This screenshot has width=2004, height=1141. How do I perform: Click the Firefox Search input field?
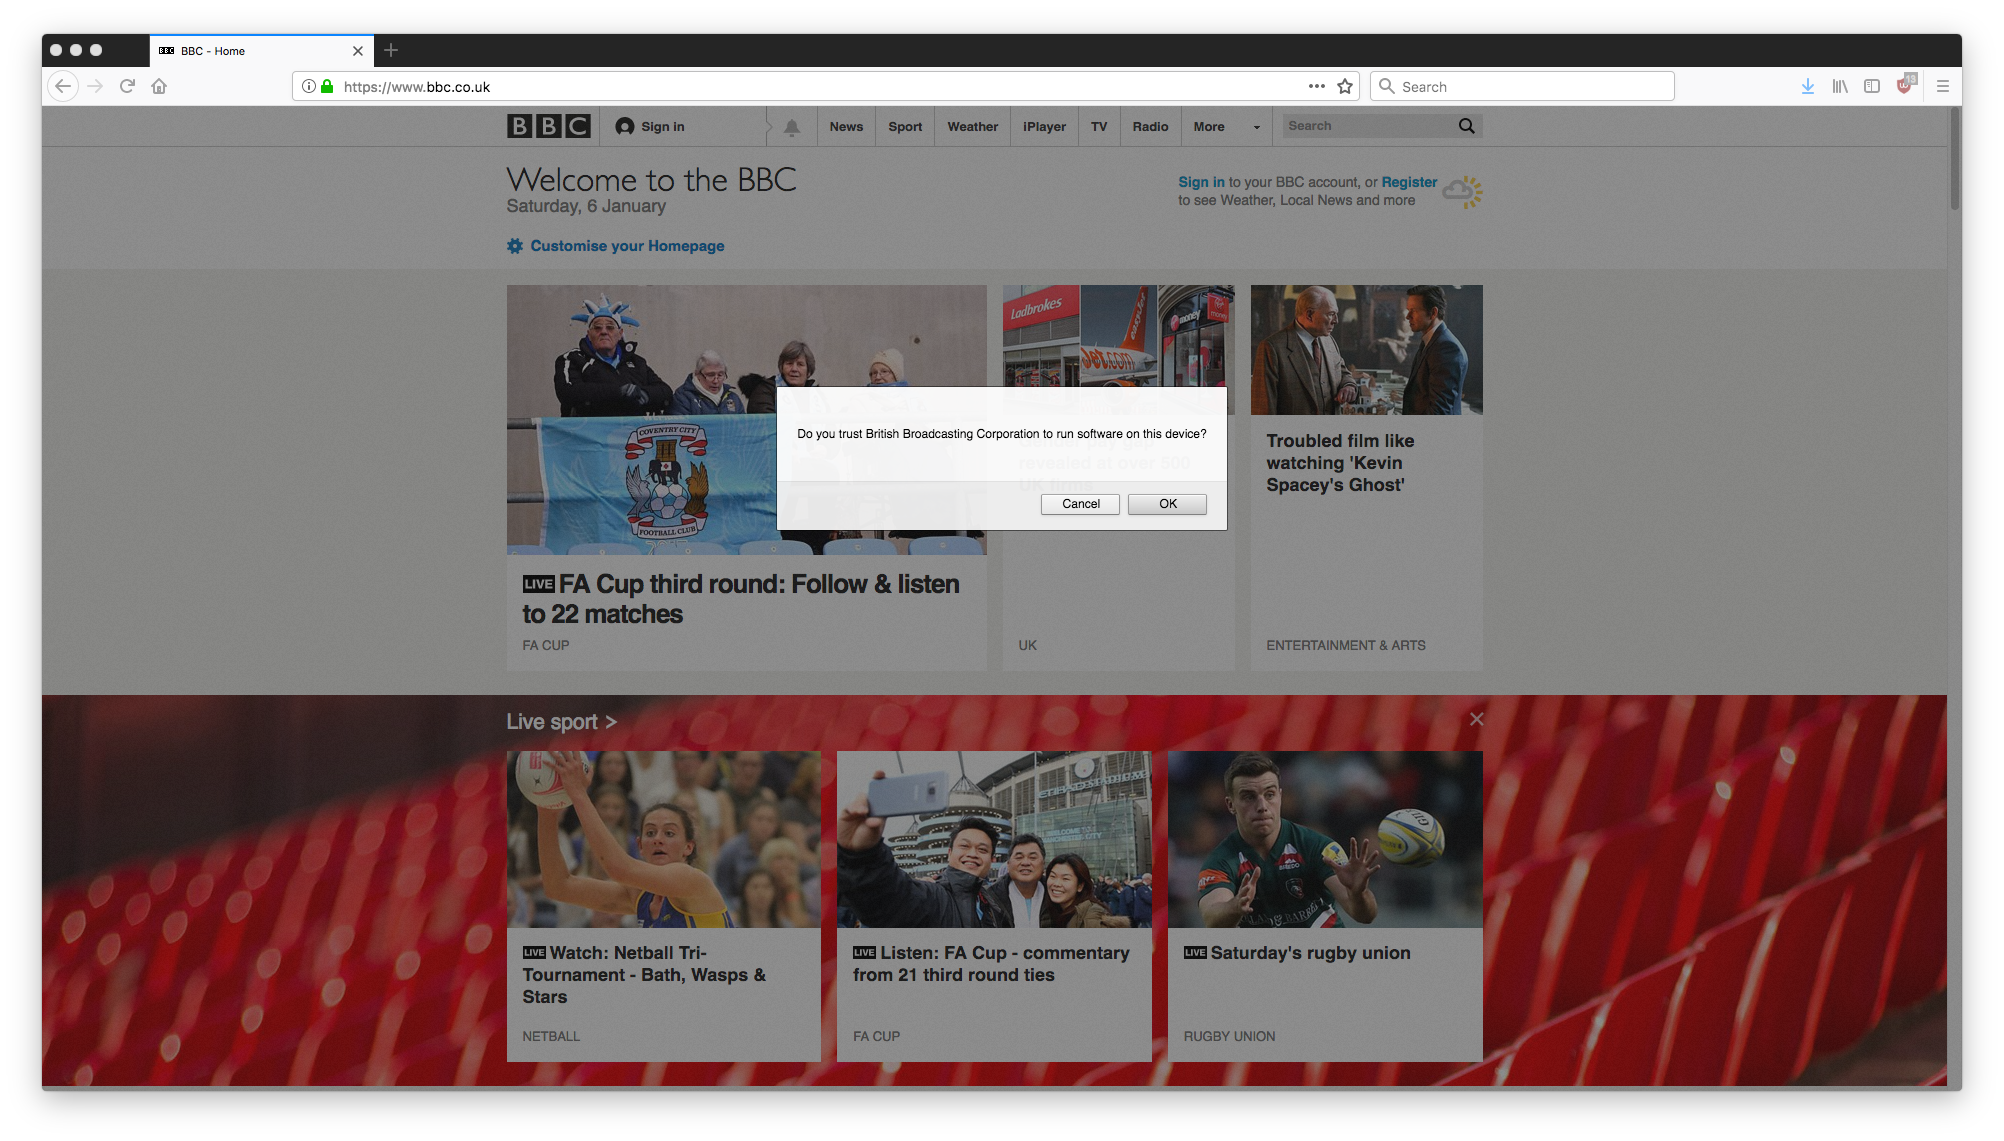pos(1530,86)
